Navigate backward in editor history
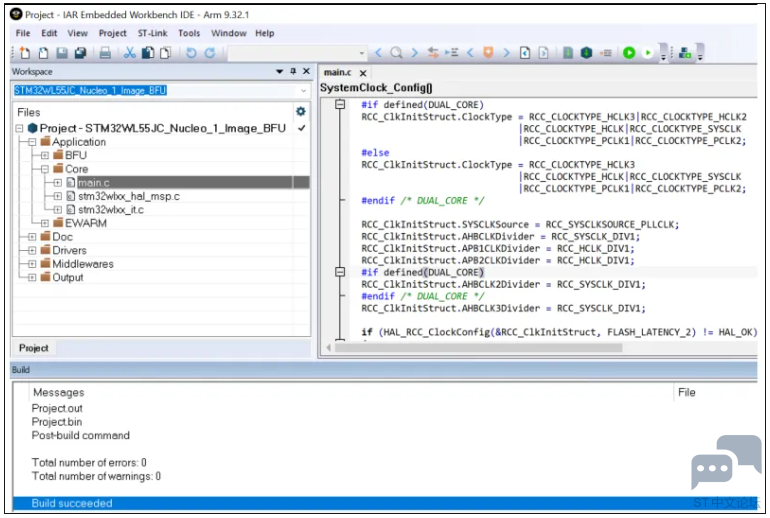Image resolution: width=770 pixels, height=518 pixels. [525, 53]
